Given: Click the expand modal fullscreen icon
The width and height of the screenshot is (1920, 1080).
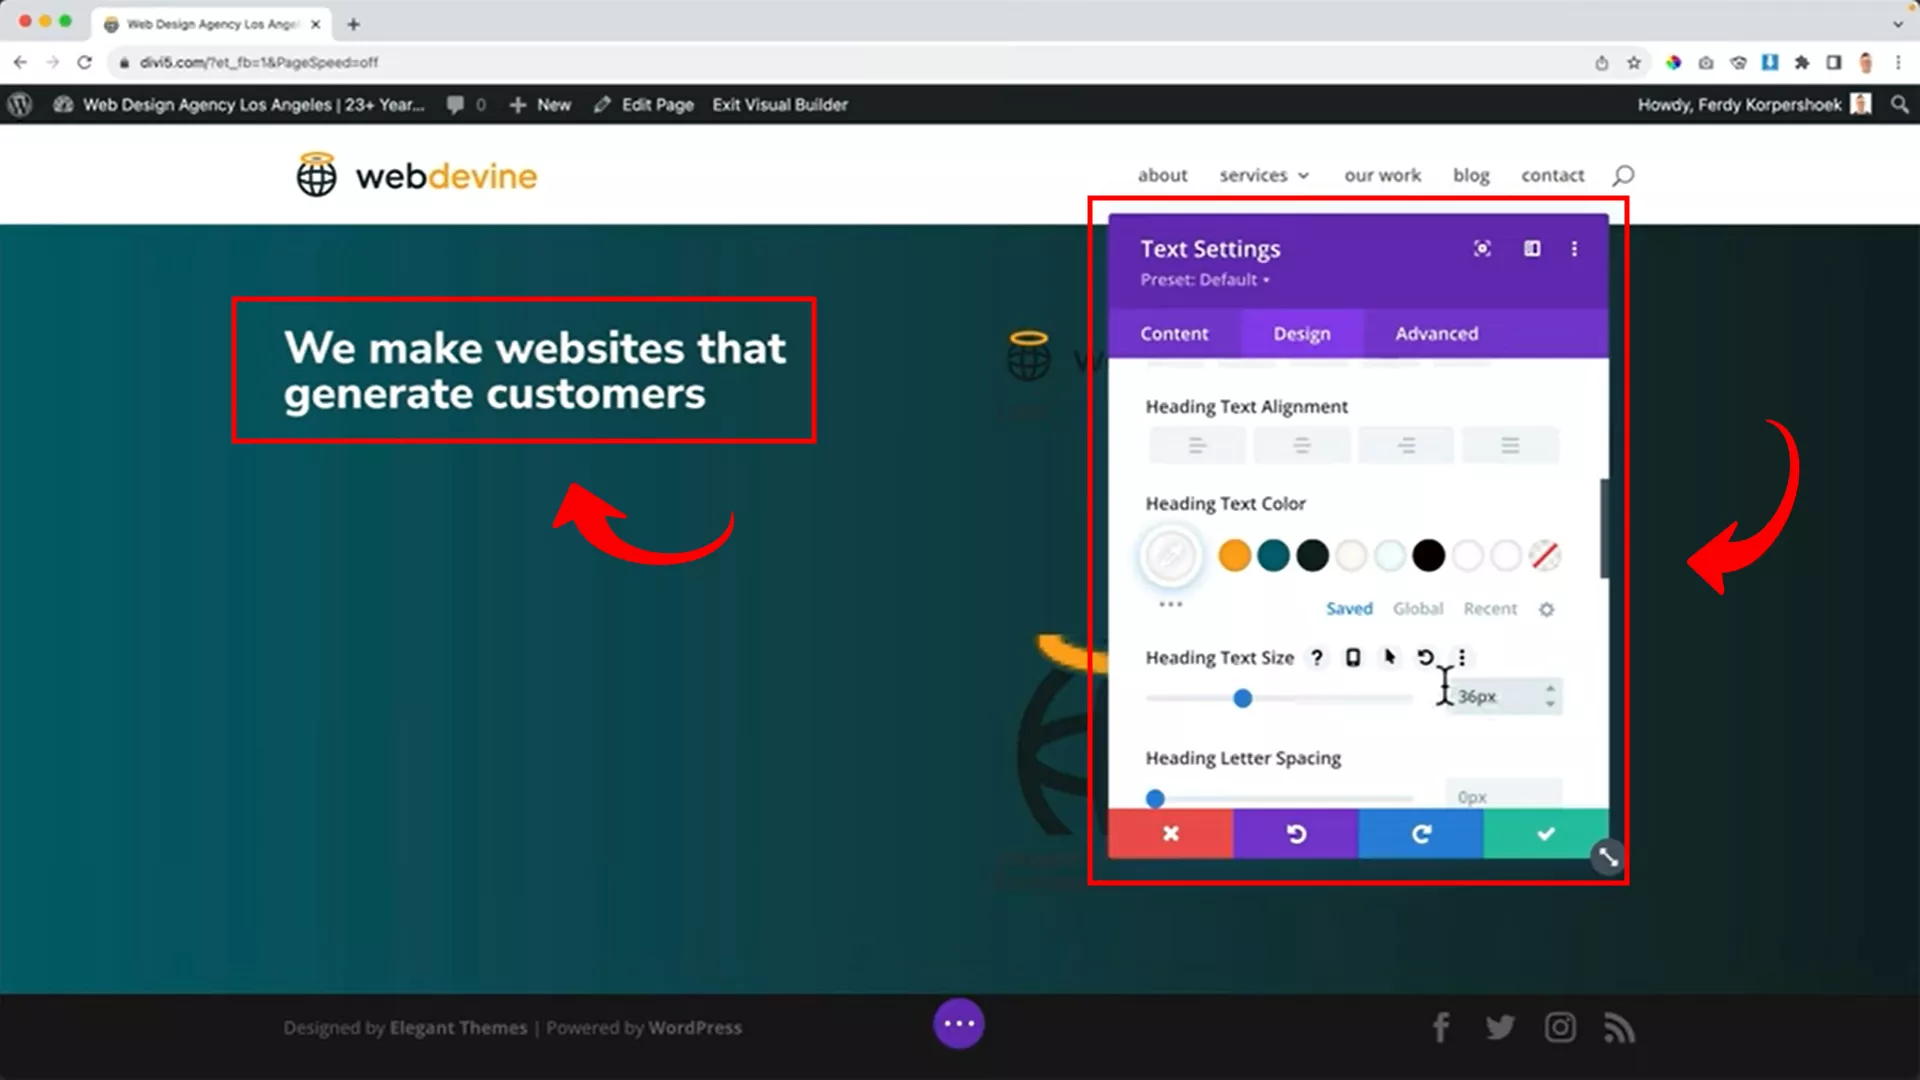Looking at the screenshot, I should pyautogui.click(x=1482, y=249).
